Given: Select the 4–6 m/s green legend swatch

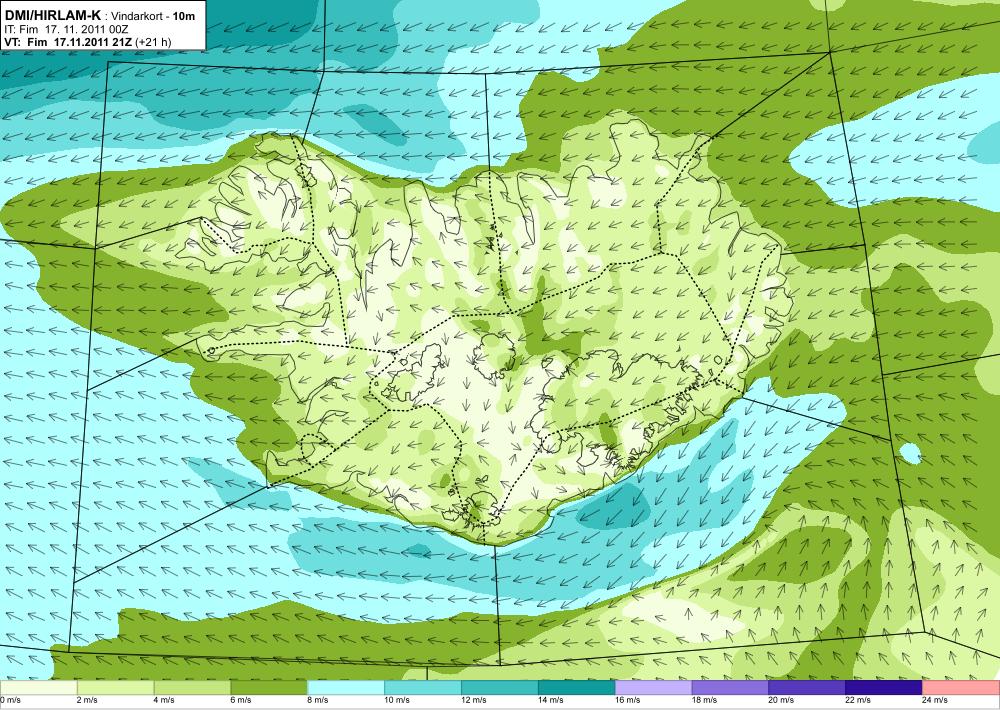Looking at the screenshot, I should point(192,688).
